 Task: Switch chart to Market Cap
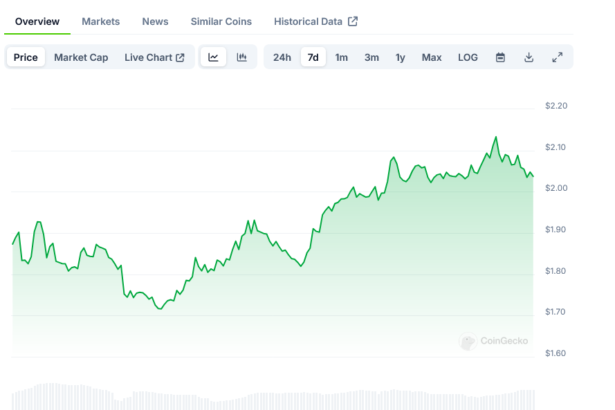(x=81, y=57)
